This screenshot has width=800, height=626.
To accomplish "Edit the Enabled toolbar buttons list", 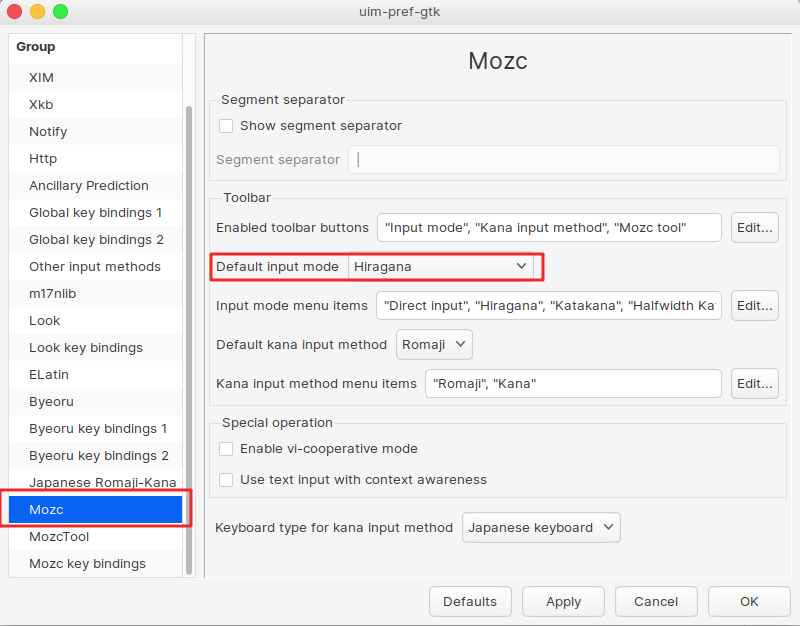I will click(755, 228).
